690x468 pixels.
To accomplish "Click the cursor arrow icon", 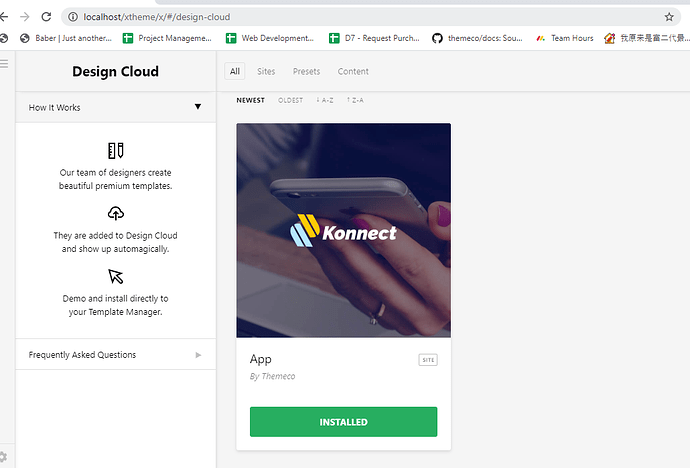I will tap(116, 276).
